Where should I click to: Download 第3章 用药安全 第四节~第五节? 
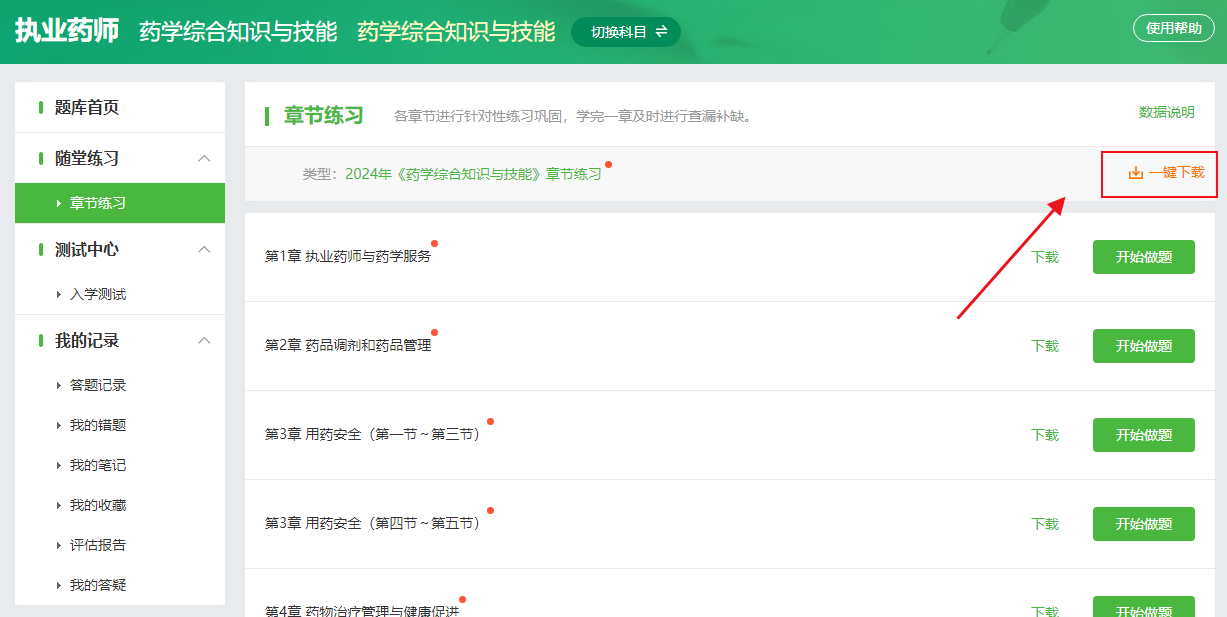pos(1045,524)
